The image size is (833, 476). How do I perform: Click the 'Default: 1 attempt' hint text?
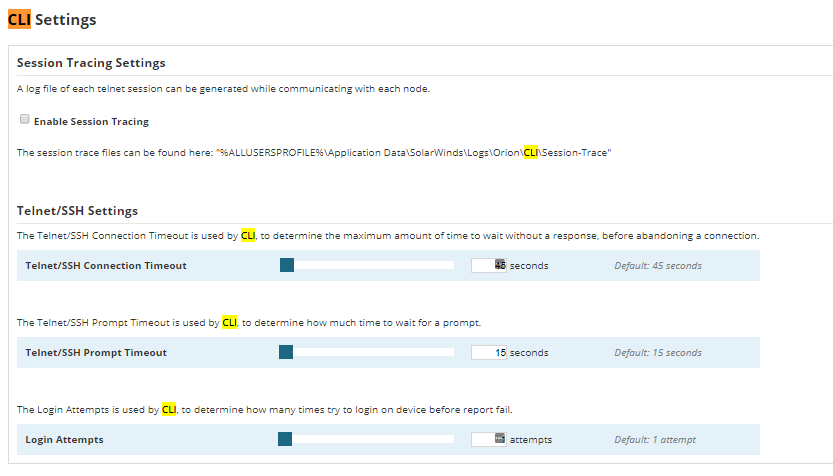654,440
